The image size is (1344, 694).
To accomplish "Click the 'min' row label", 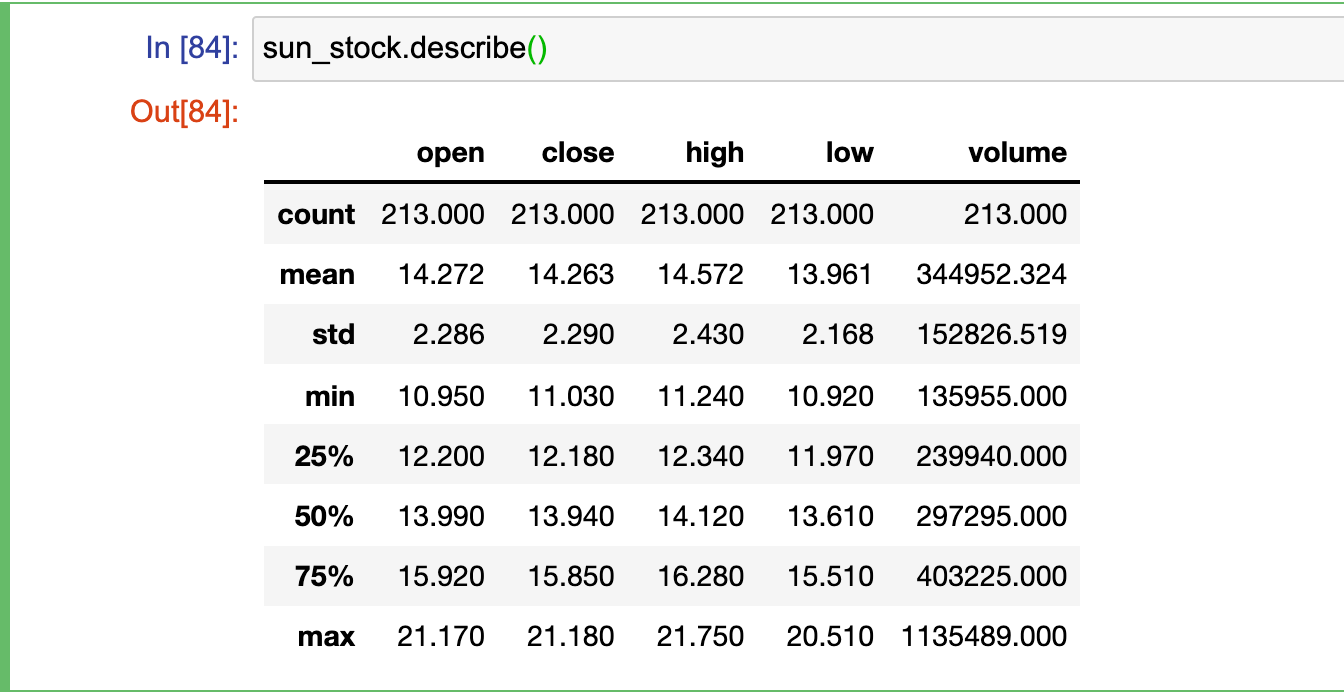I will pyautogui.click(x=330, y=396).
